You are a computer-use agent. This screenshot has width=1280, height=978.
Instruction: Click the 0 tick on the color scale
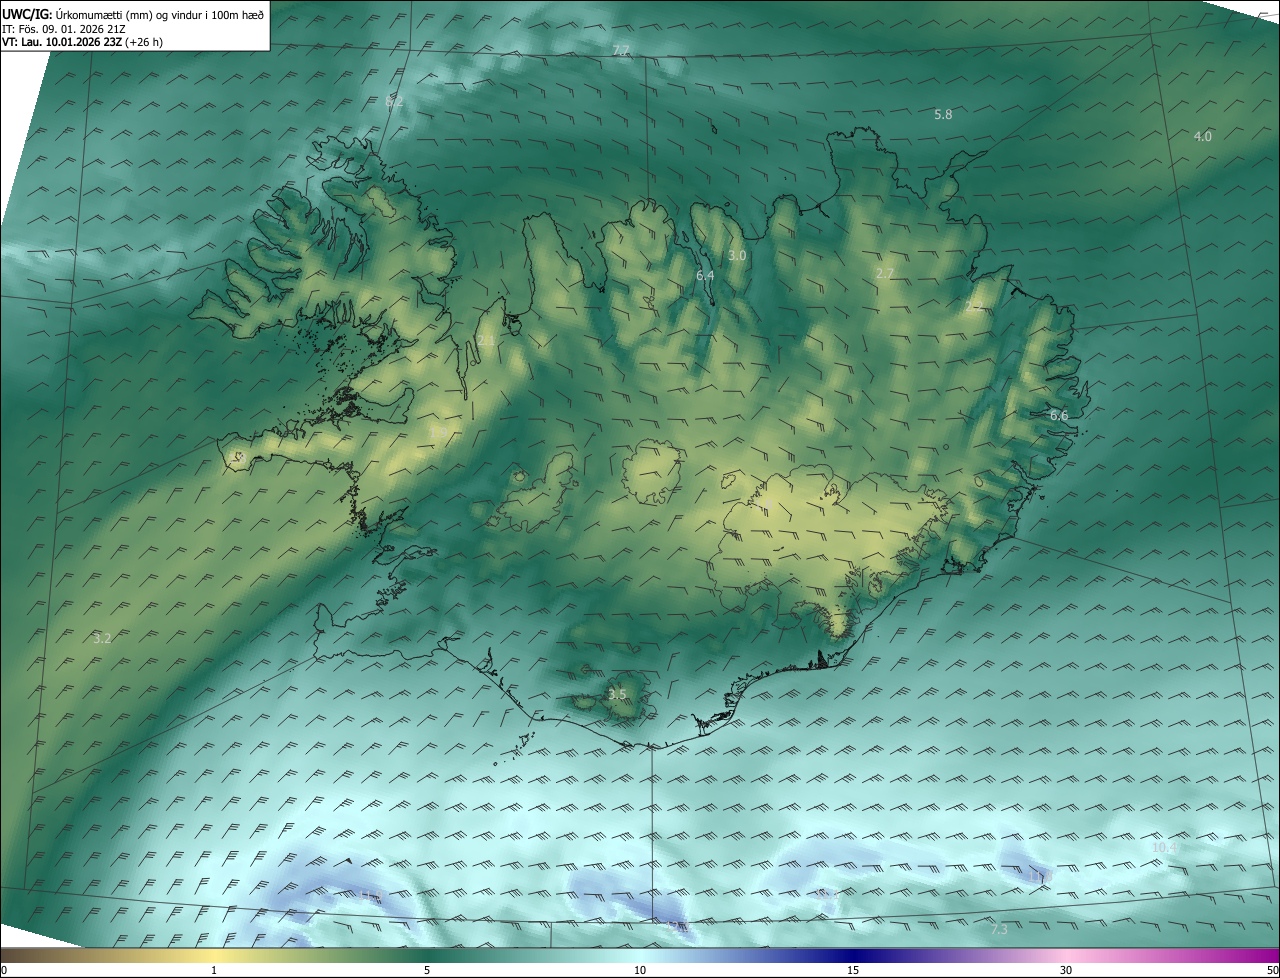tap(3, 971)
